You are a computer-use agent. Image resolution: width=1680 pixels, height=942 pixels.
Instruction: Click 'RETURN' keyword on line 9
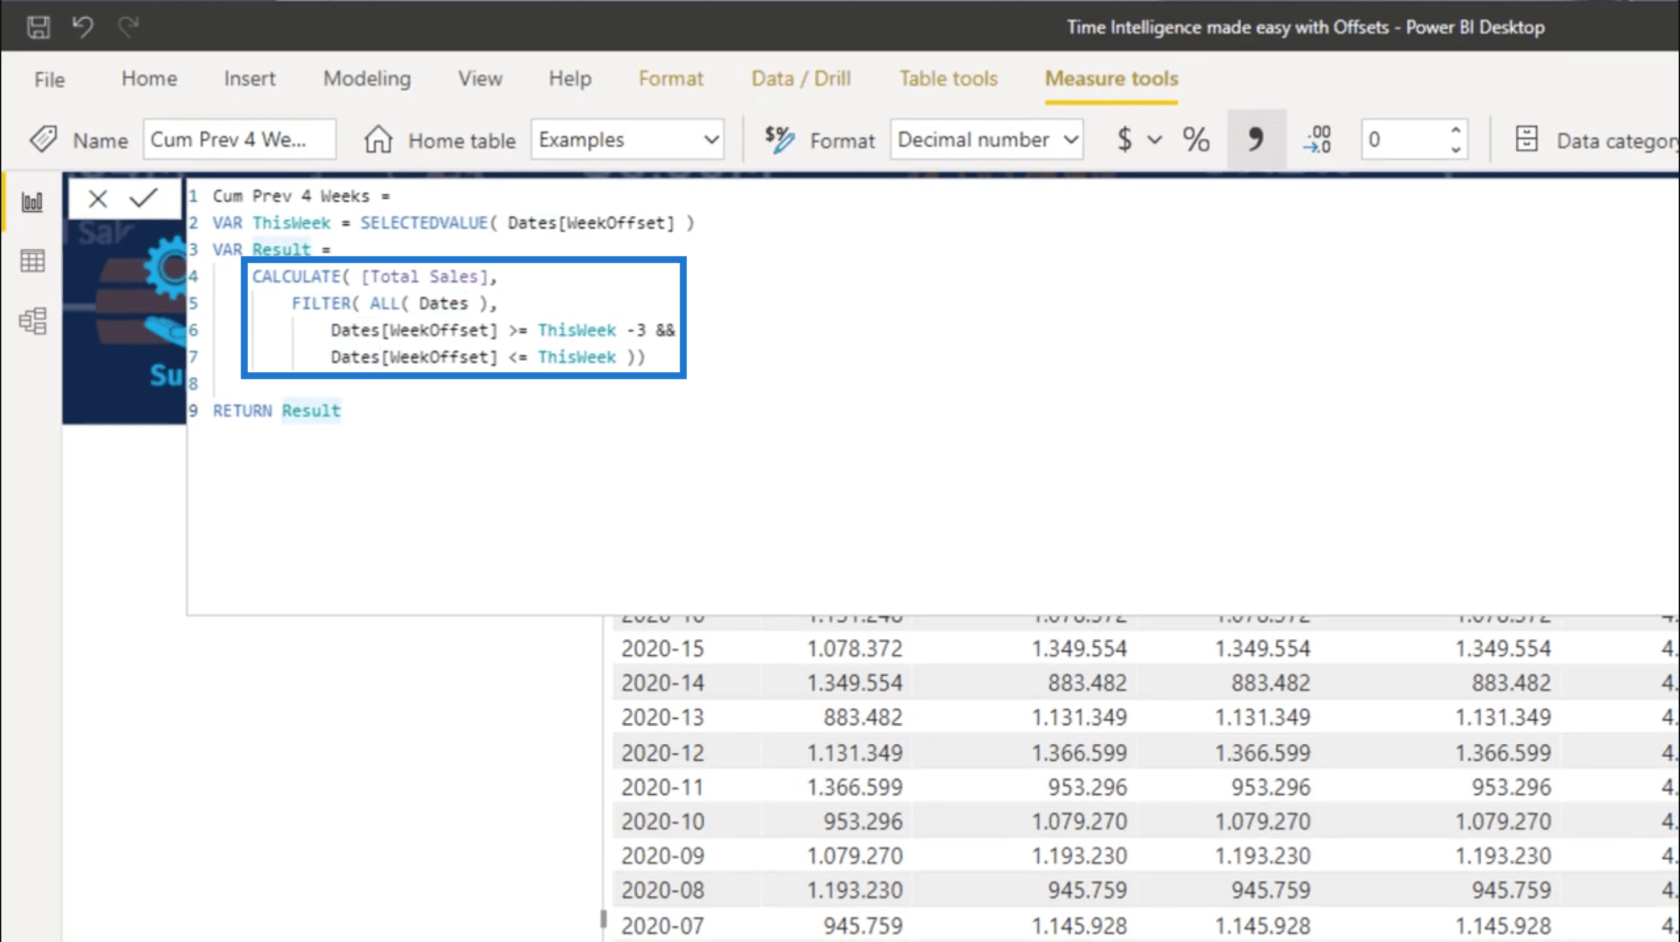click(242, 411)
